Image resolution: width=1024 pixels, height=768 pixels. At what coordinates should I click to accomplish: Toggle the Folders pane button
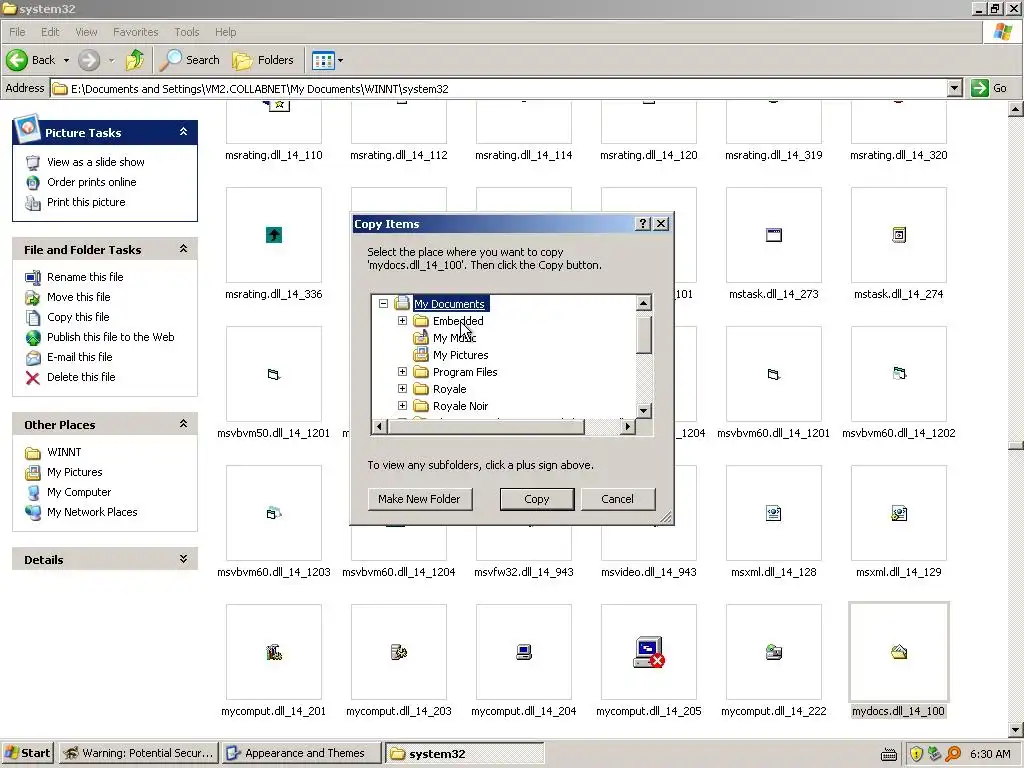tap(263, 60)
